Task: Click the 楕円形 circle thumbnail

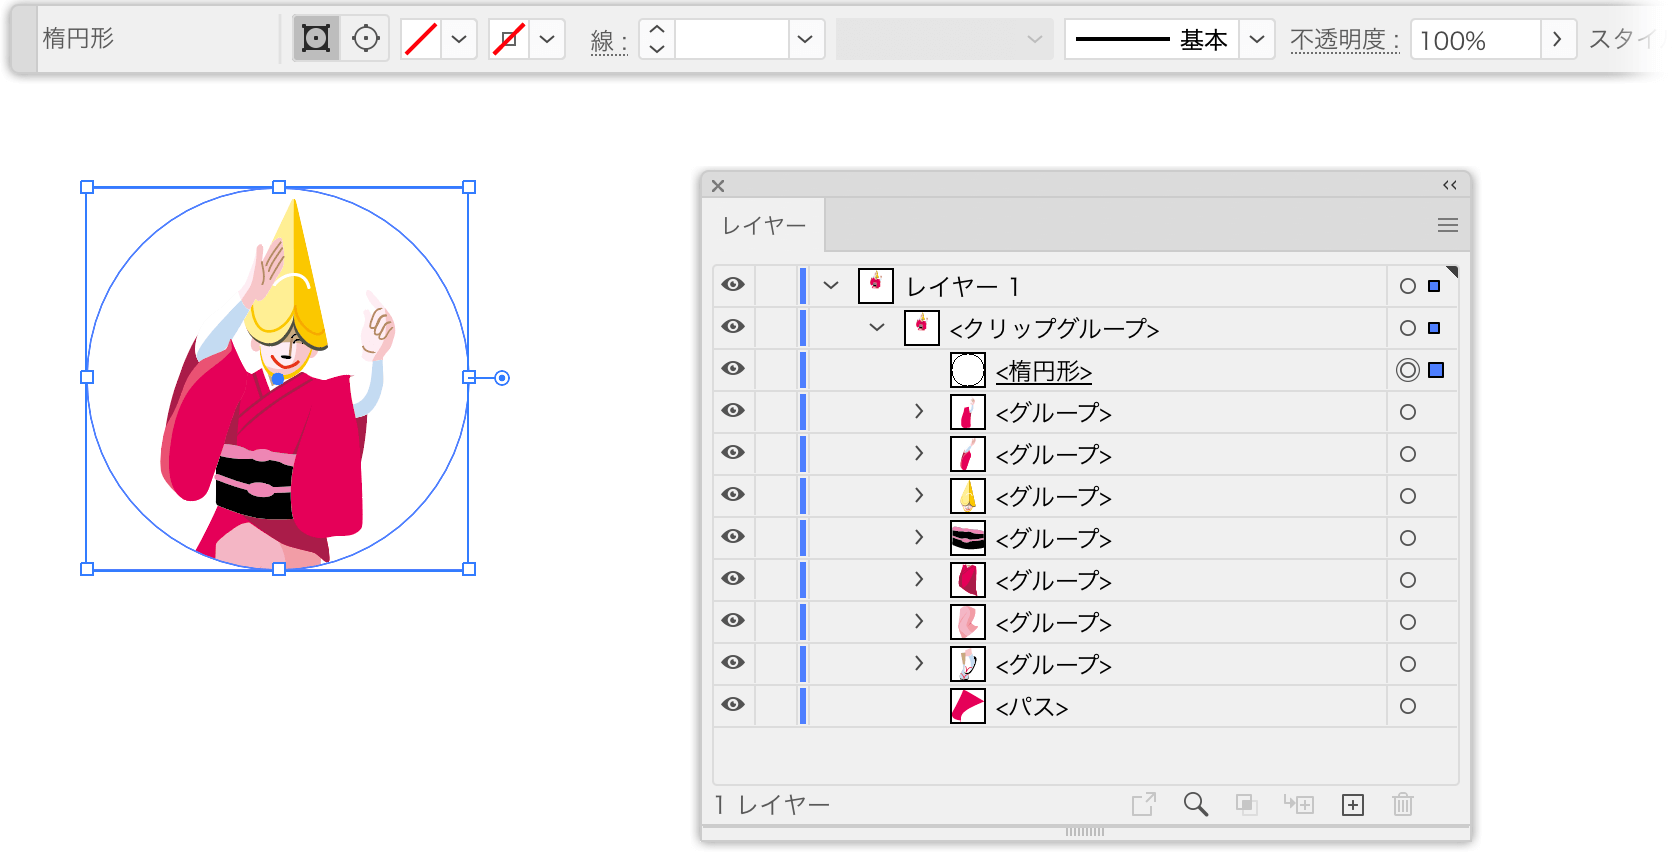Action: (968, 370)
